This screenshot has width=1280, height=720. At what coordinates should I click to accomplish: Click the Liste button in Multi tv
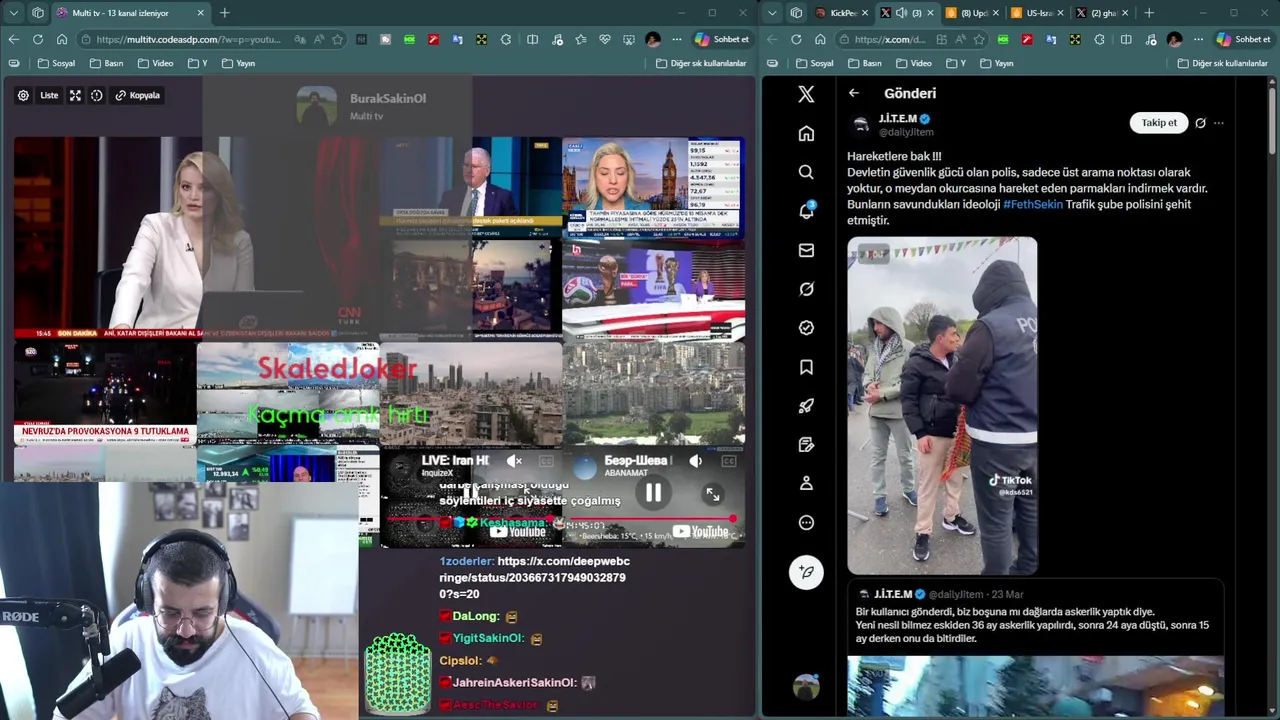[49, 95]
